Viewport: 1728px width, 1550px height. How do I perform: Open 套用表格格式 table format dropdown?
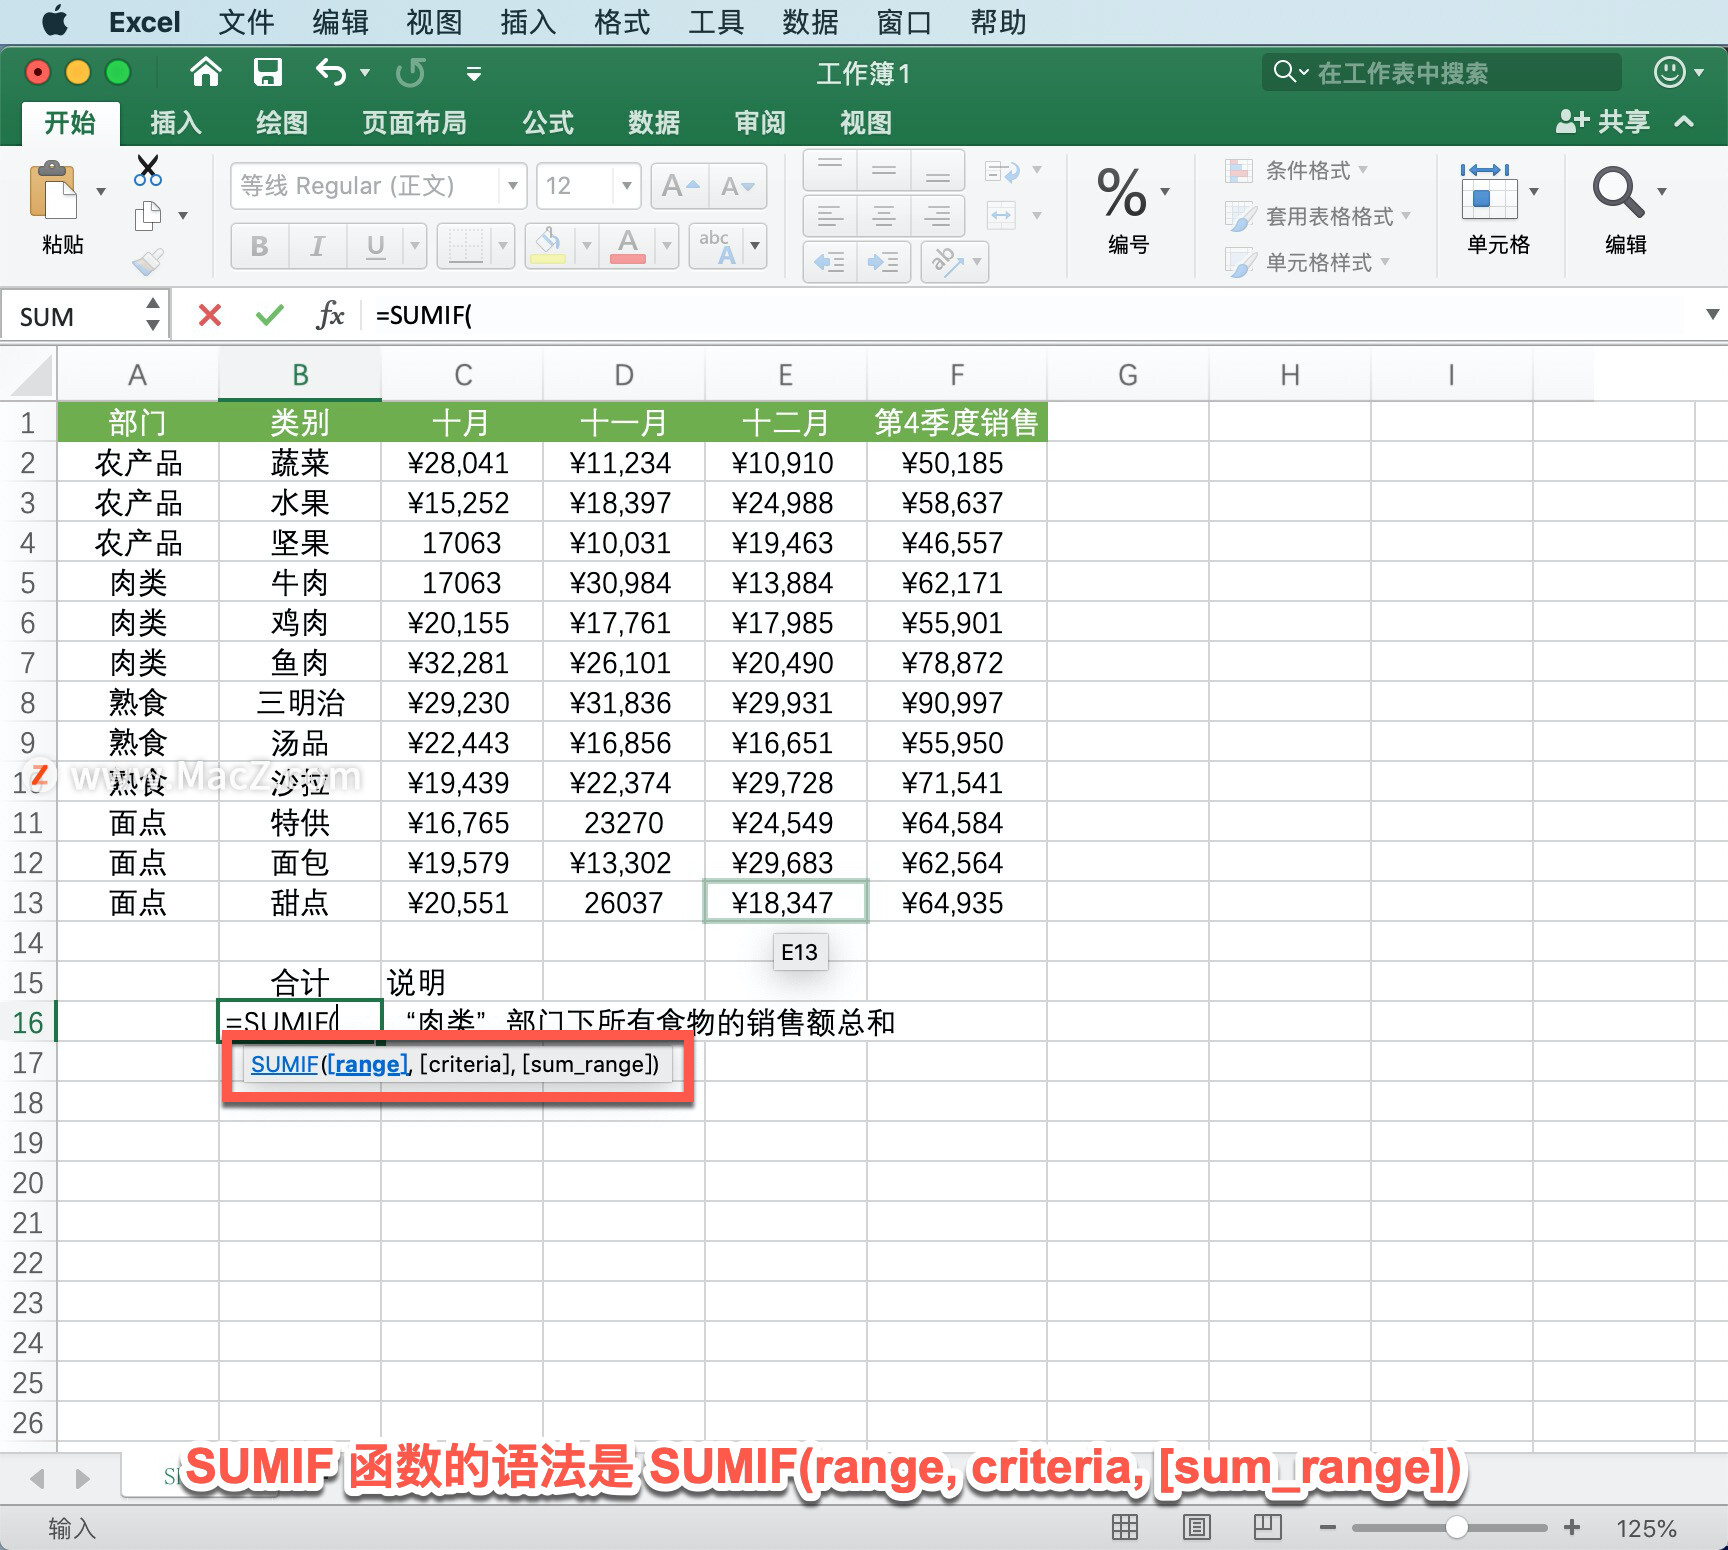(x=1319, y=216)
